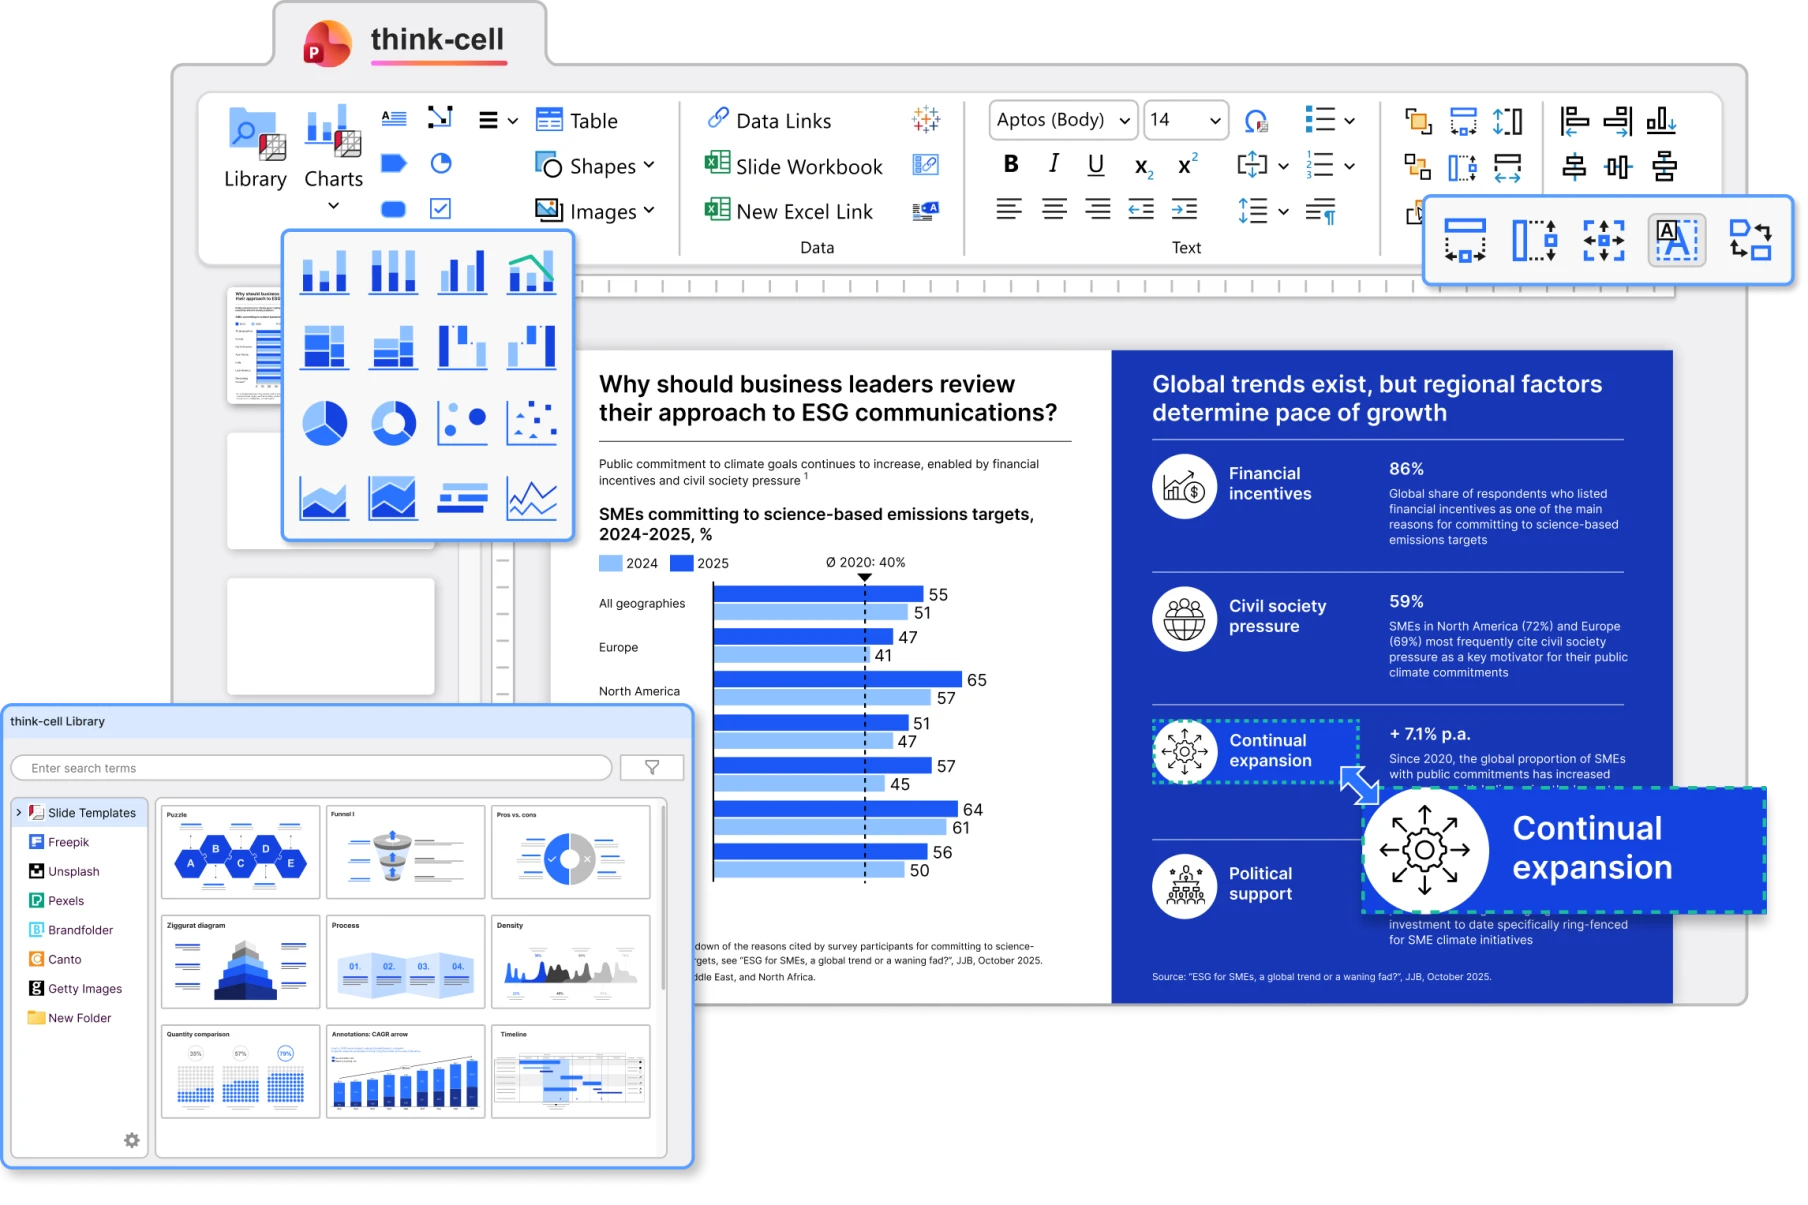Expand the Shapes dropdown menu

pos(596,166)
